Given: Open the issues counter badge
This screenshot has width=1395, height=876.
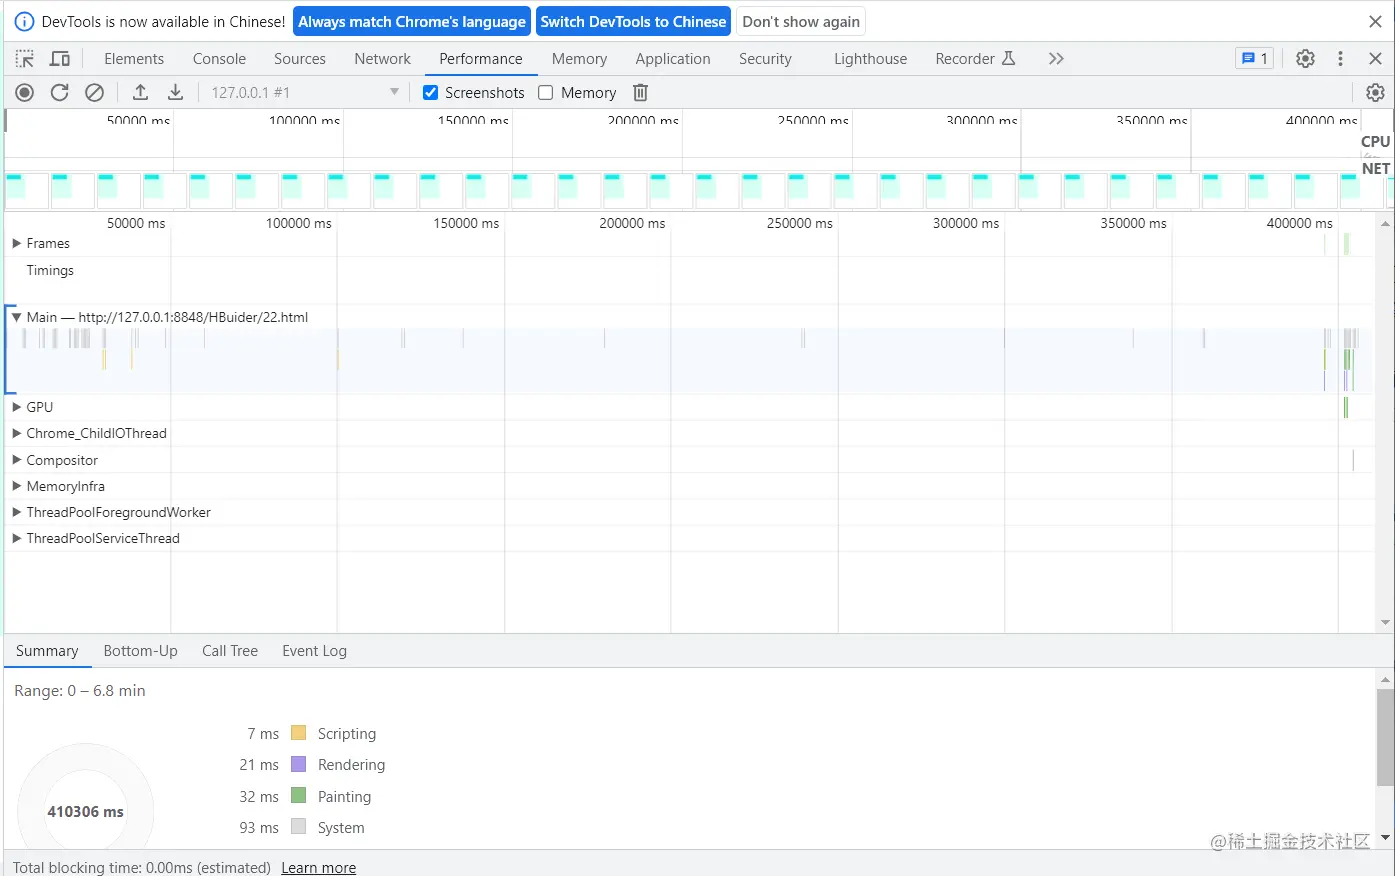Looking at the screenshot, I should click(x=1255, y=59).
